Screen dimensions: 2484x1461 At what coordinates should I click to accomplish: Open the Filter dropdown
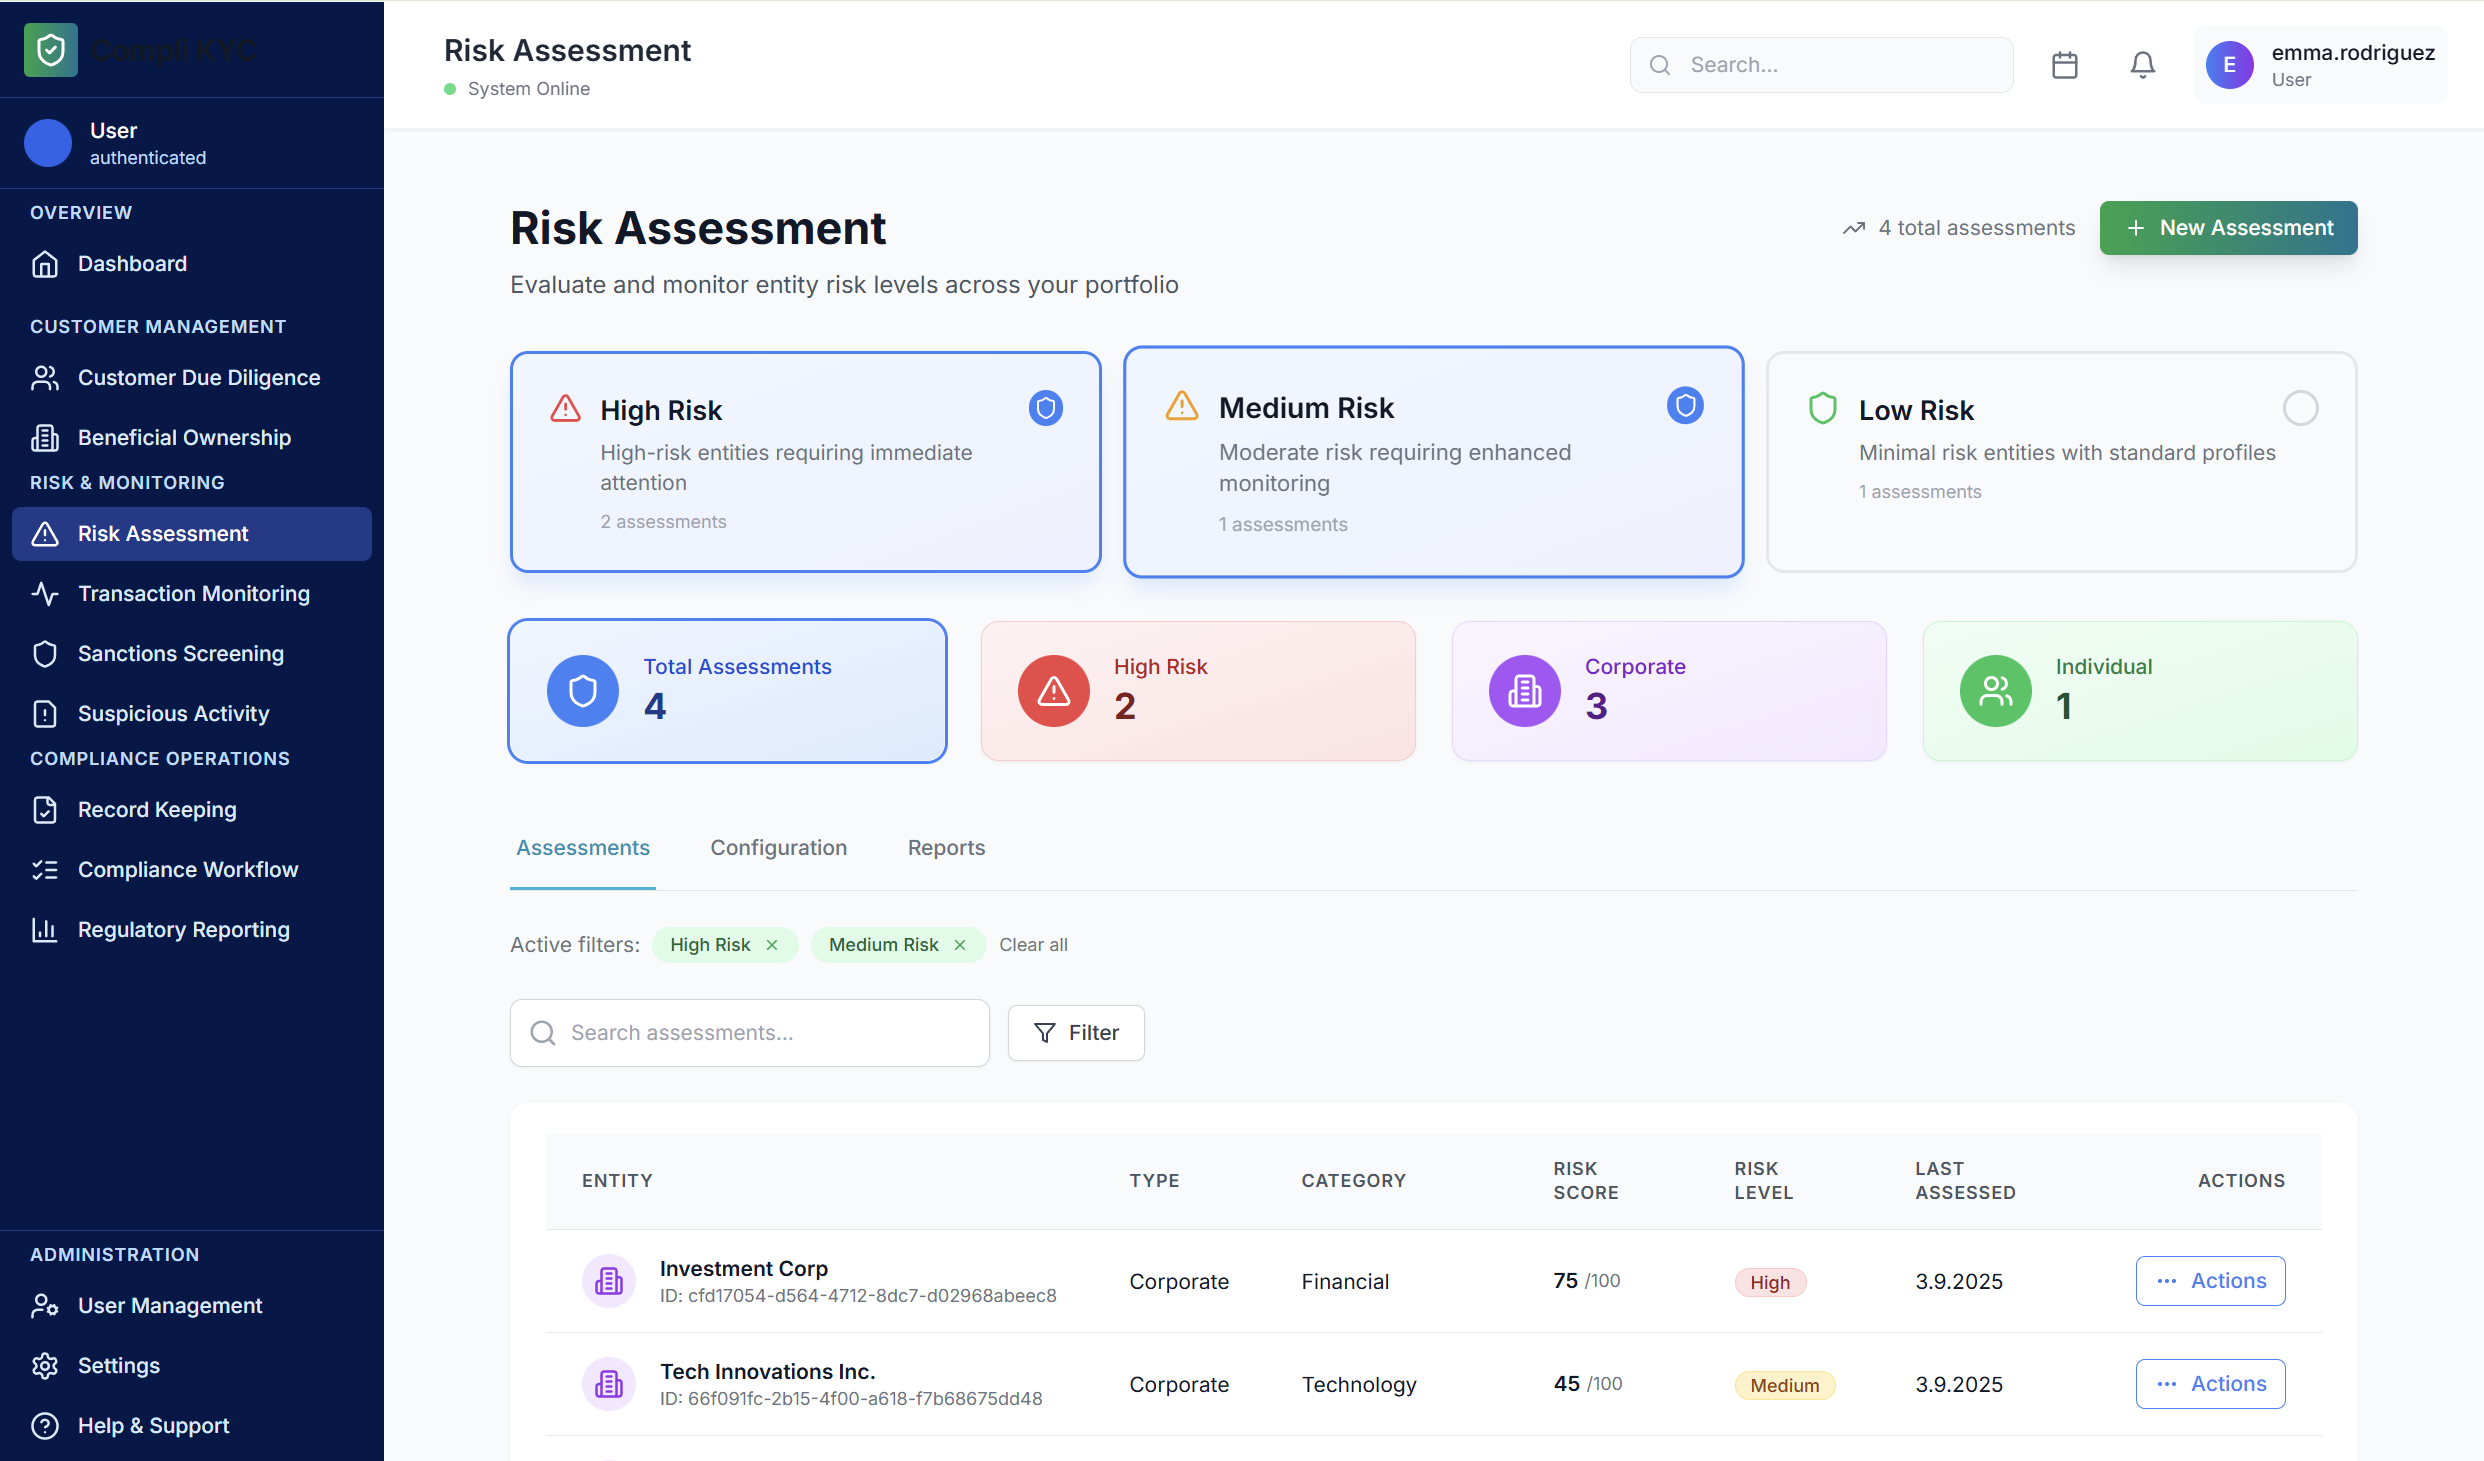pyautogui.click(x=1076, y=1033)
